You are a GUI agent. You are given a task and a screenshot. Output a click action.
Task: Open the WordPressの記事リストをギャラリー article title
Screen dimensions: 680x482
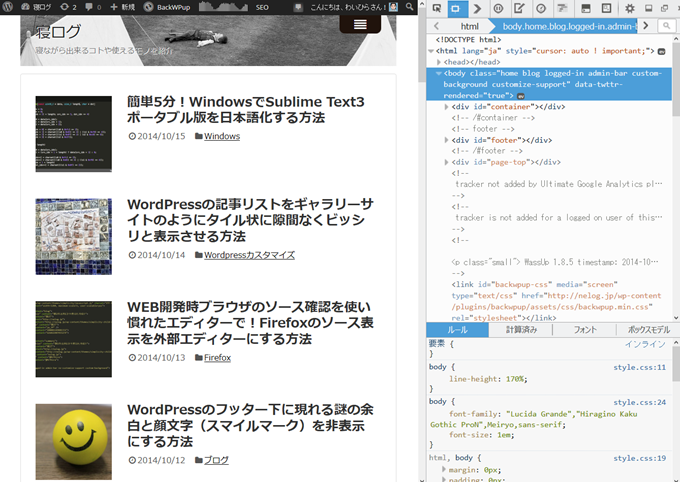250,220
